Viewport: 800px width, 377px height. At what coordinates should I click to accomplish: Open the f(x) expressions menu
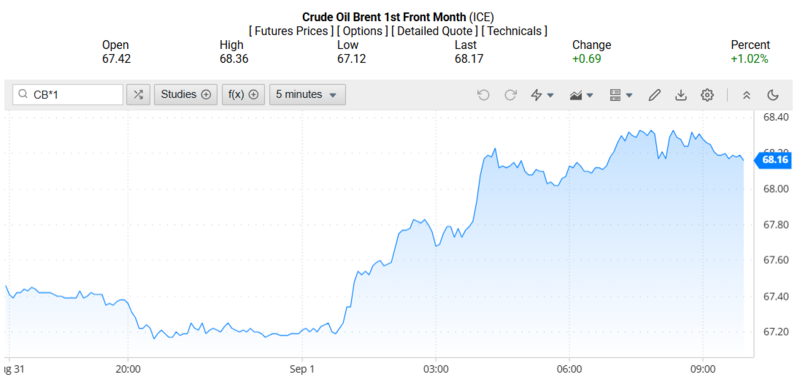[243, 94]
